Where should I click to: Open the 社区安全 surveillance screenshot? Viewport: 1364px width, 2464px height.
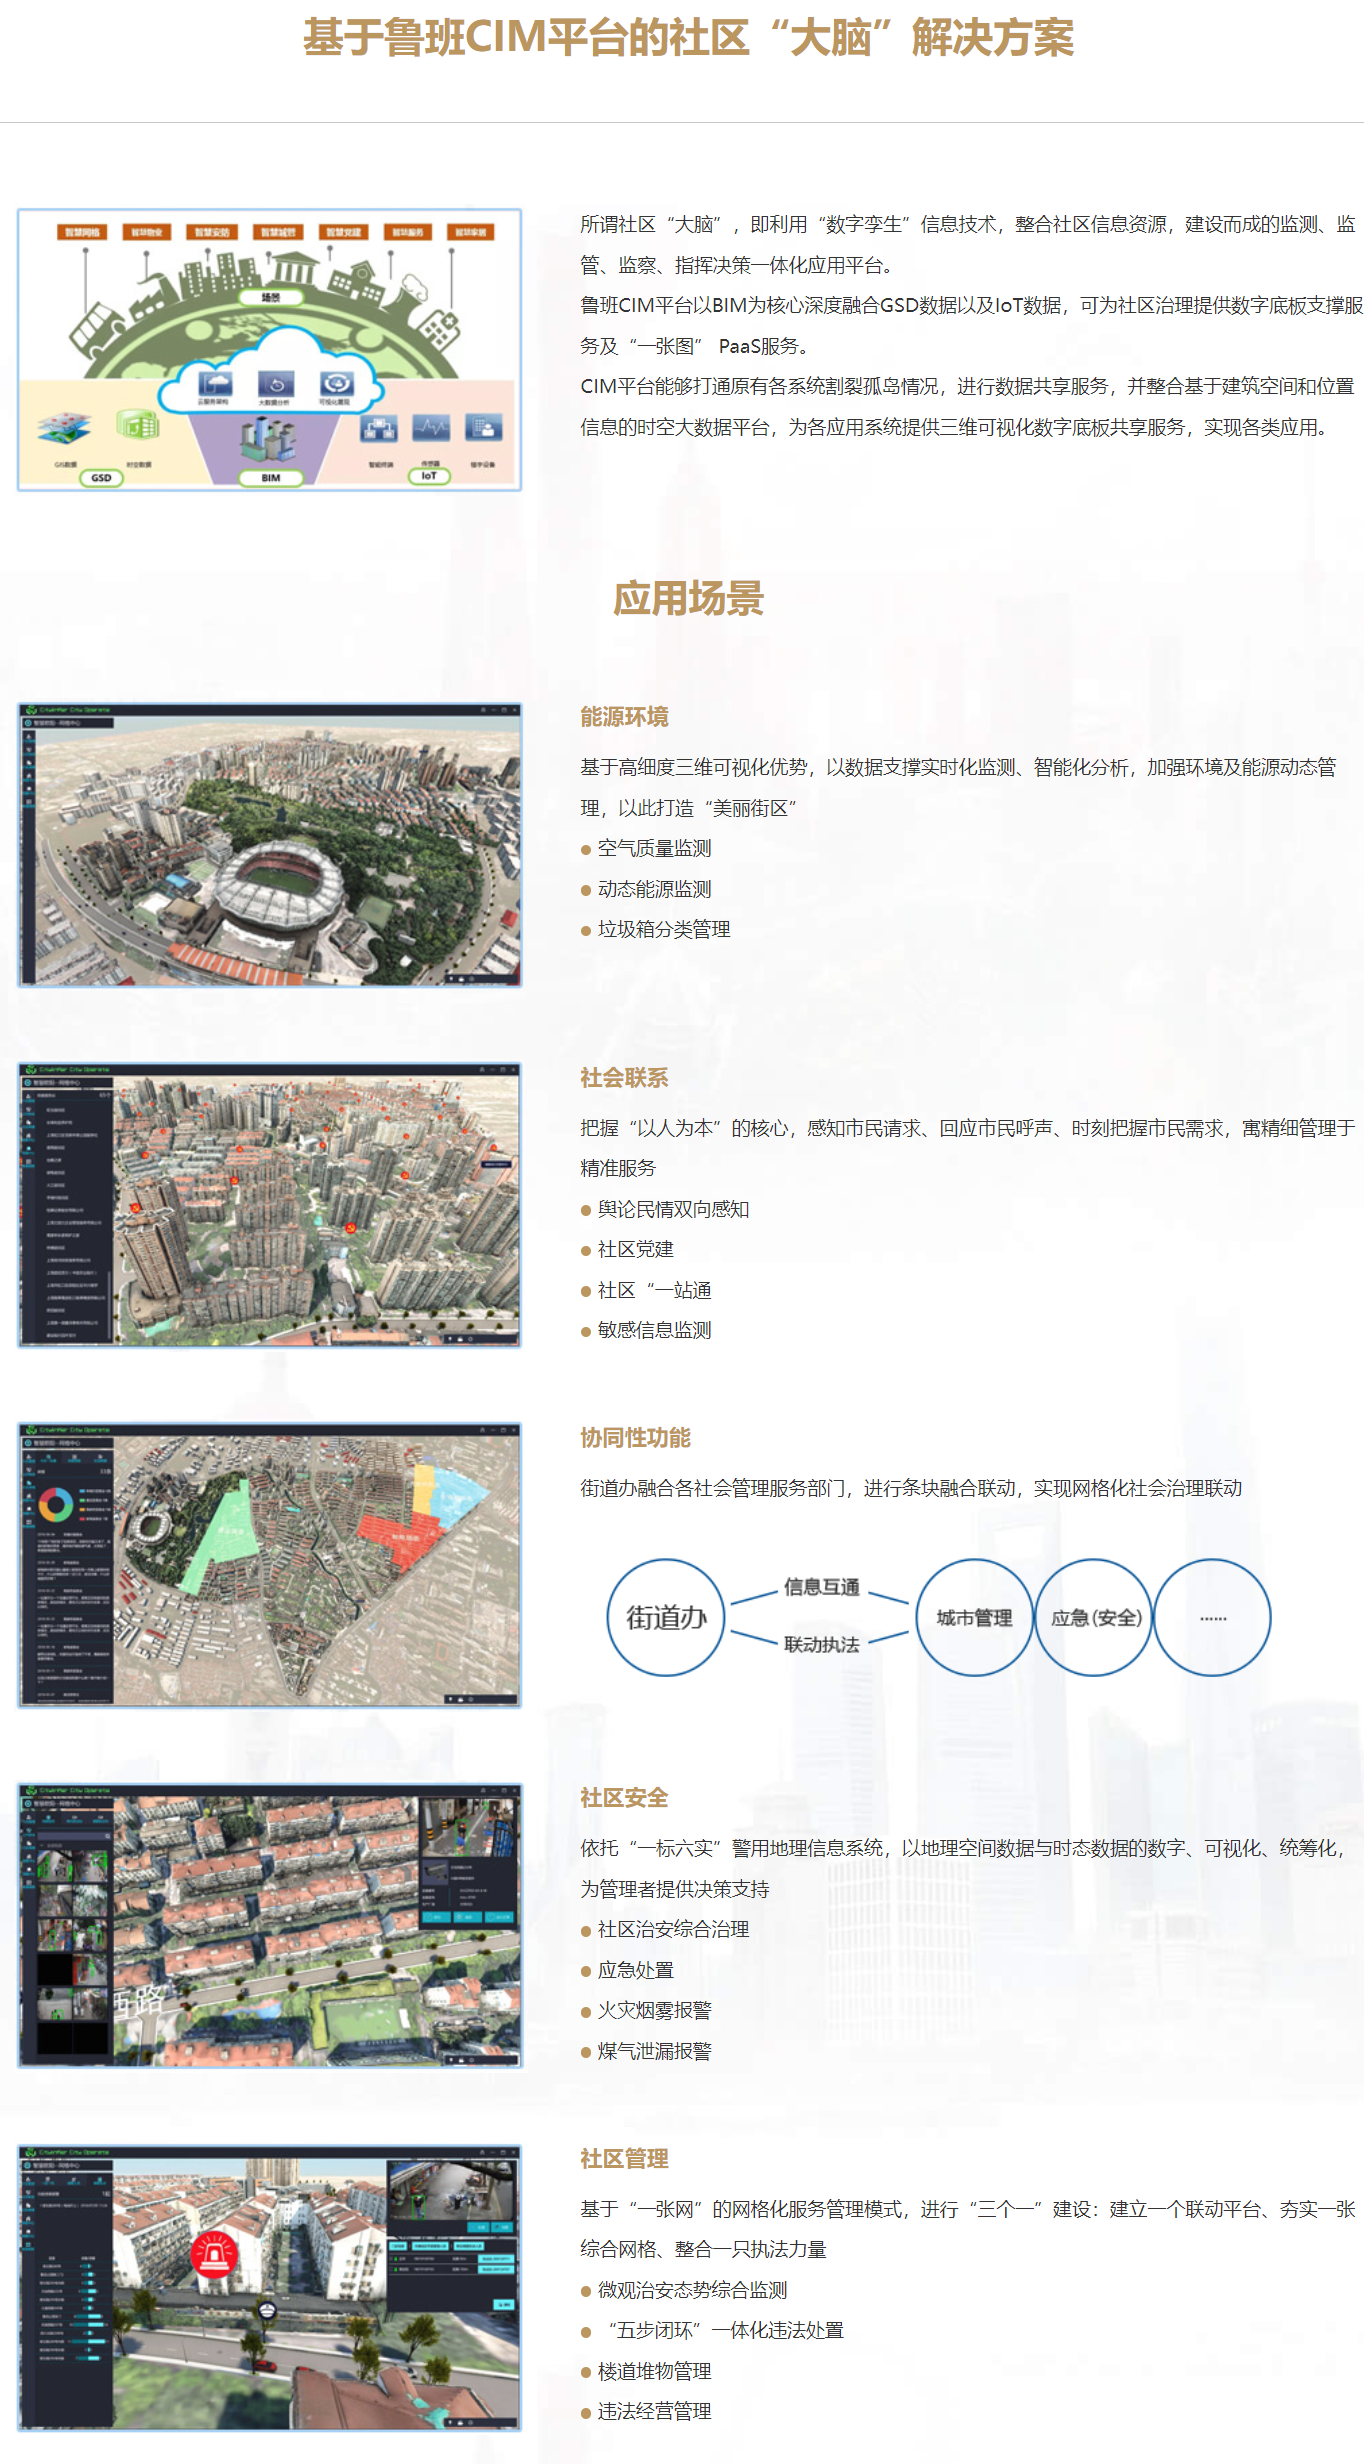pos(270,1926)
